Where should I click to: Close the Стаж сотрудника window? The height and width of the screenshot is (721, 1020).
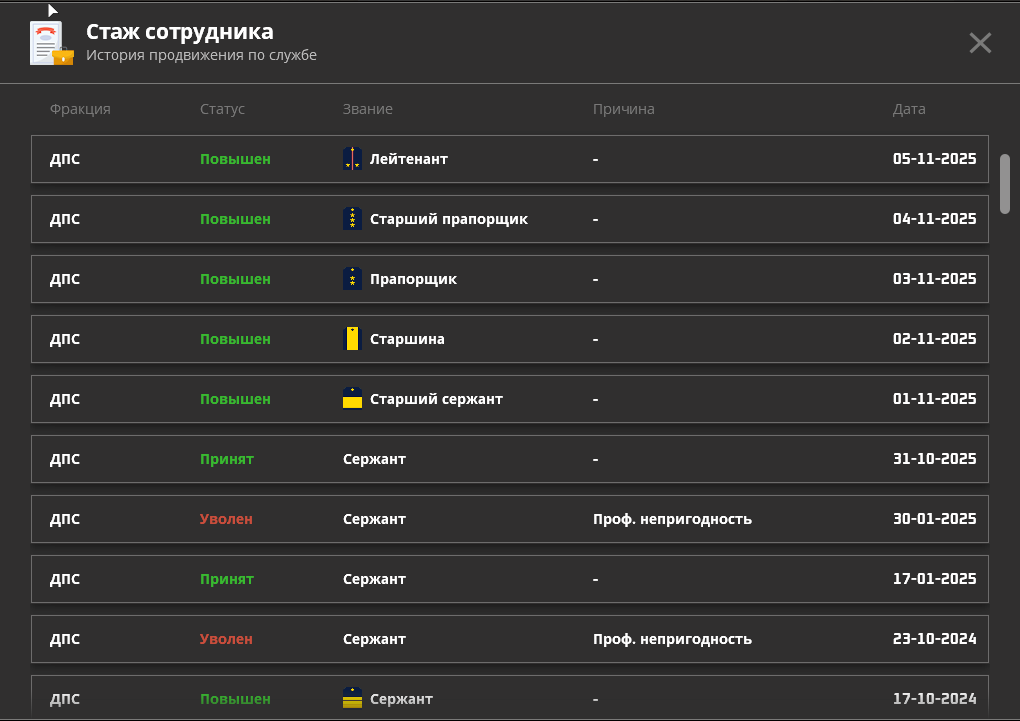click(980, 43)
